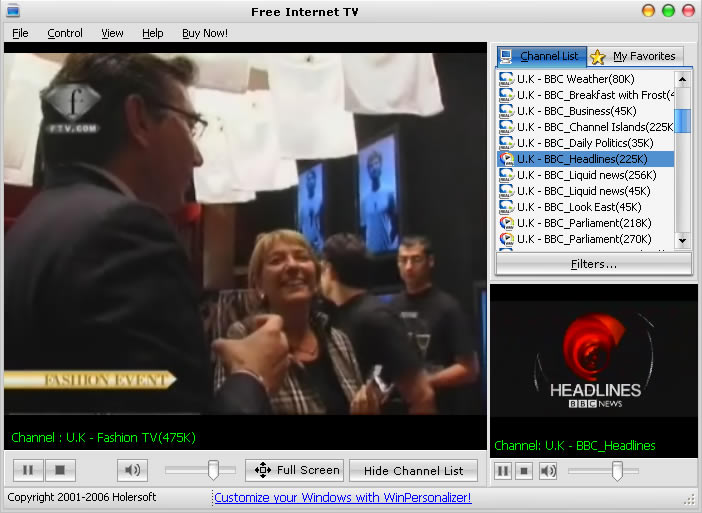Pause the main Fashion TV video
The image size is (702, 513).
pos(28,470)
